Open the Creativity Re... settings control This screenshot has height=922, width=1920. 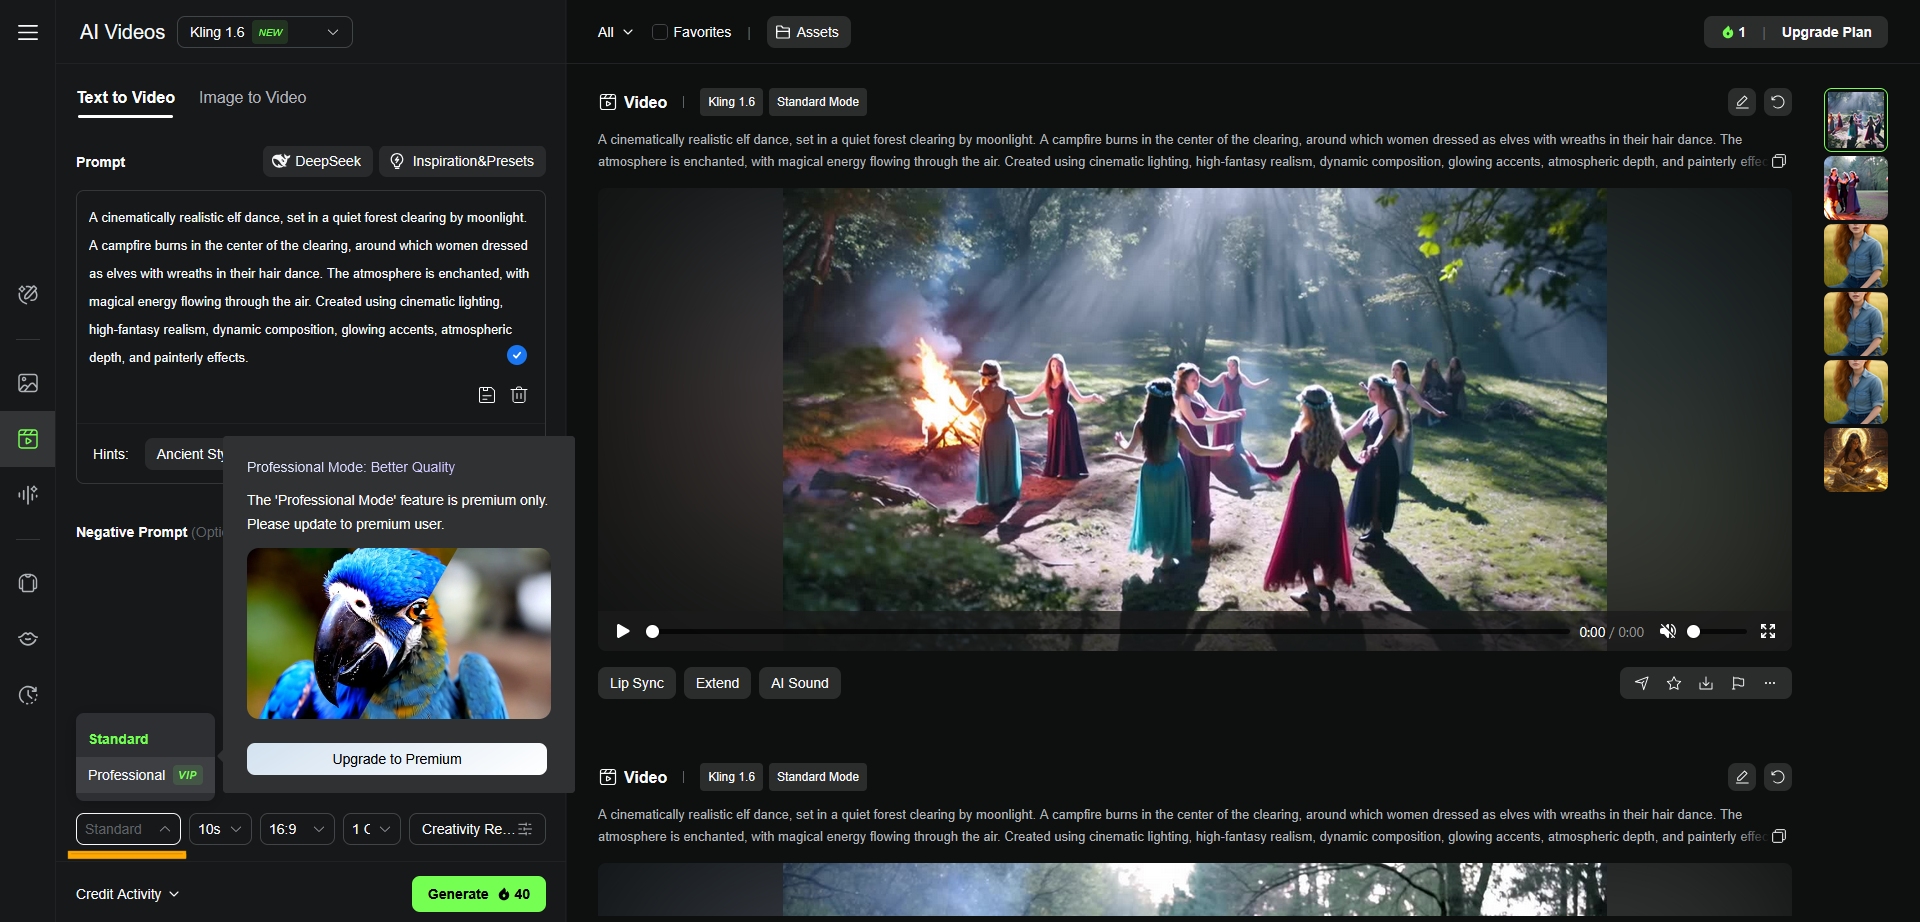click(477, 829)
